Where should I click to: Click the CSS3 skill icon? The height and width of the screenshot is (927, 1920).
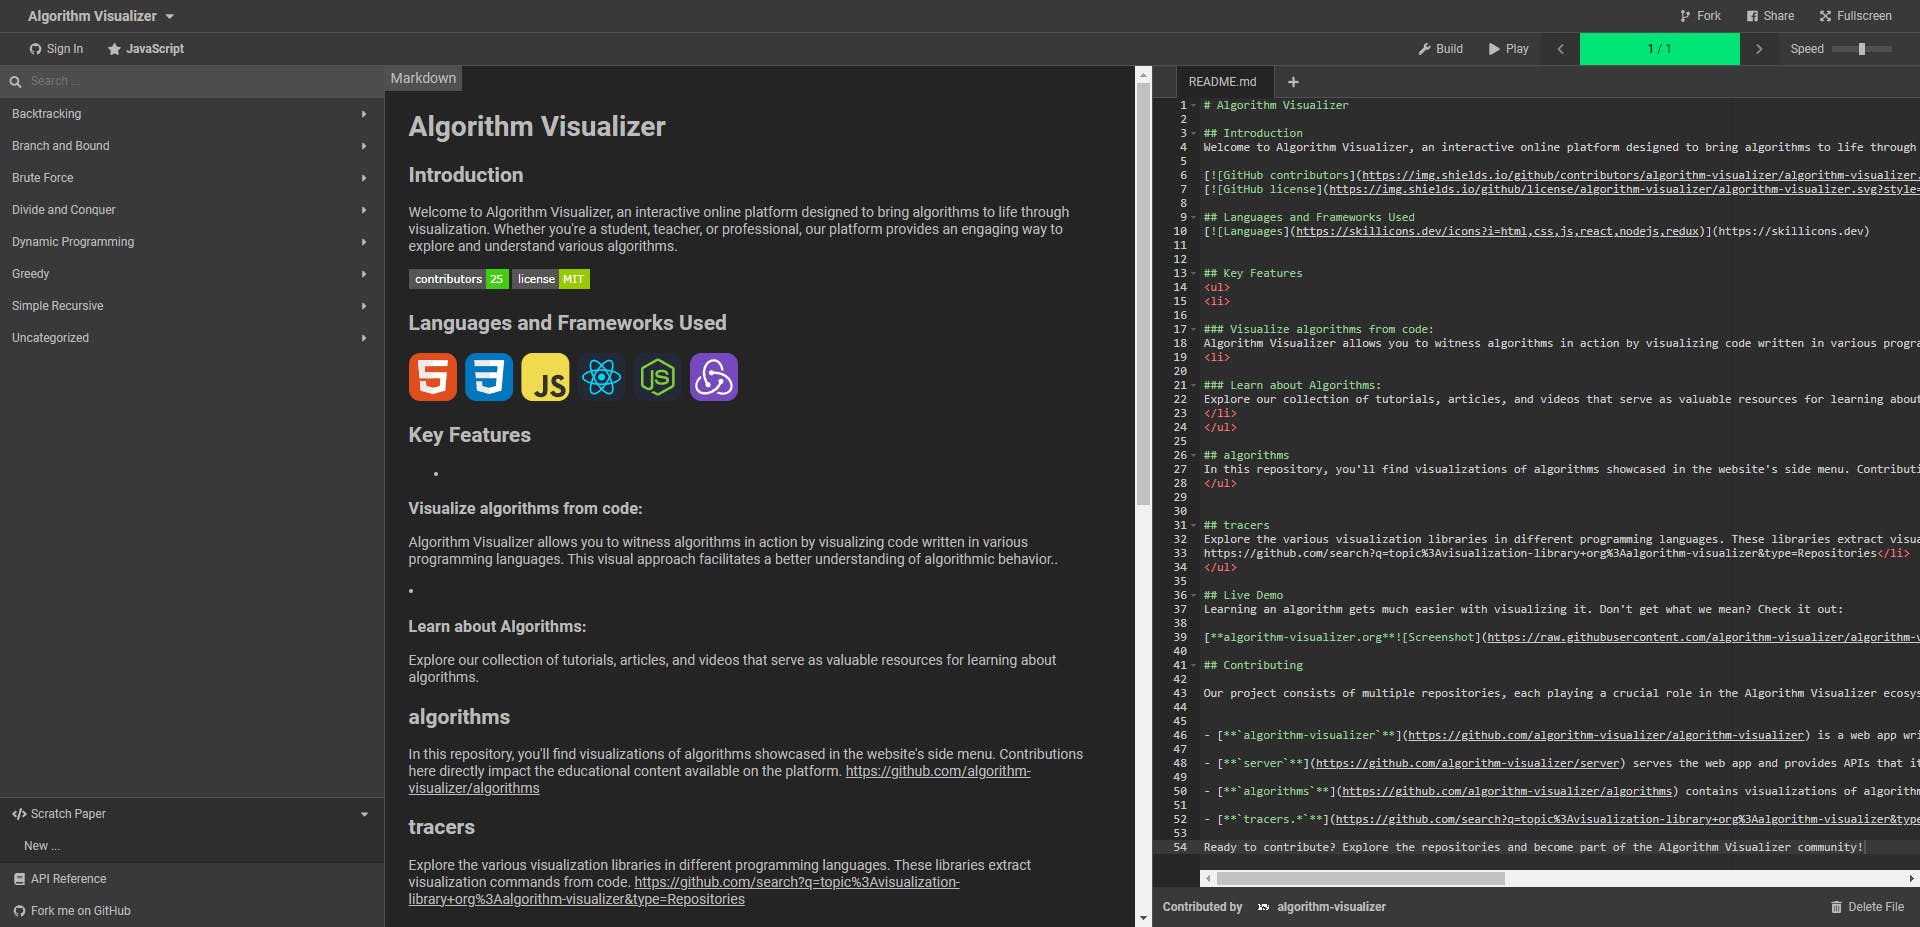click(x=489, y=377)
